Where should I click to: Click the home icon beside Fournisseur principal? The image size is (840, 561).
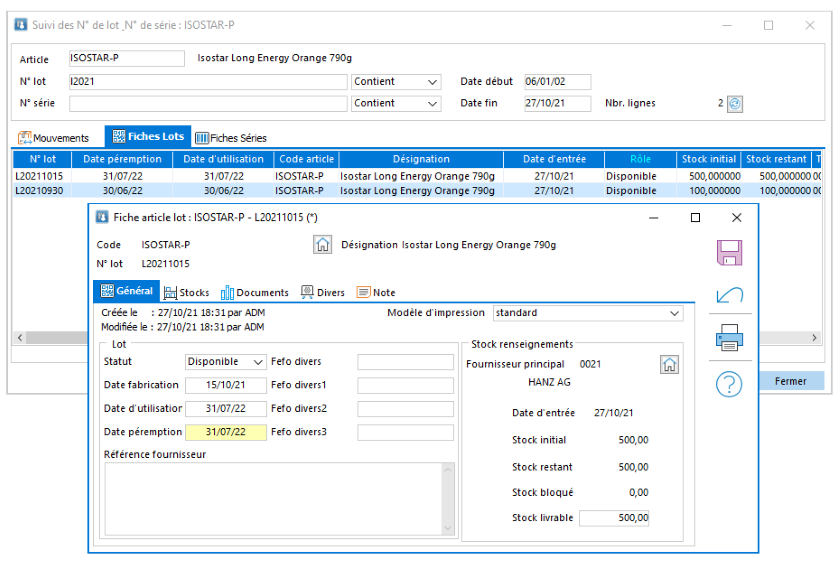tap(669, 365)
